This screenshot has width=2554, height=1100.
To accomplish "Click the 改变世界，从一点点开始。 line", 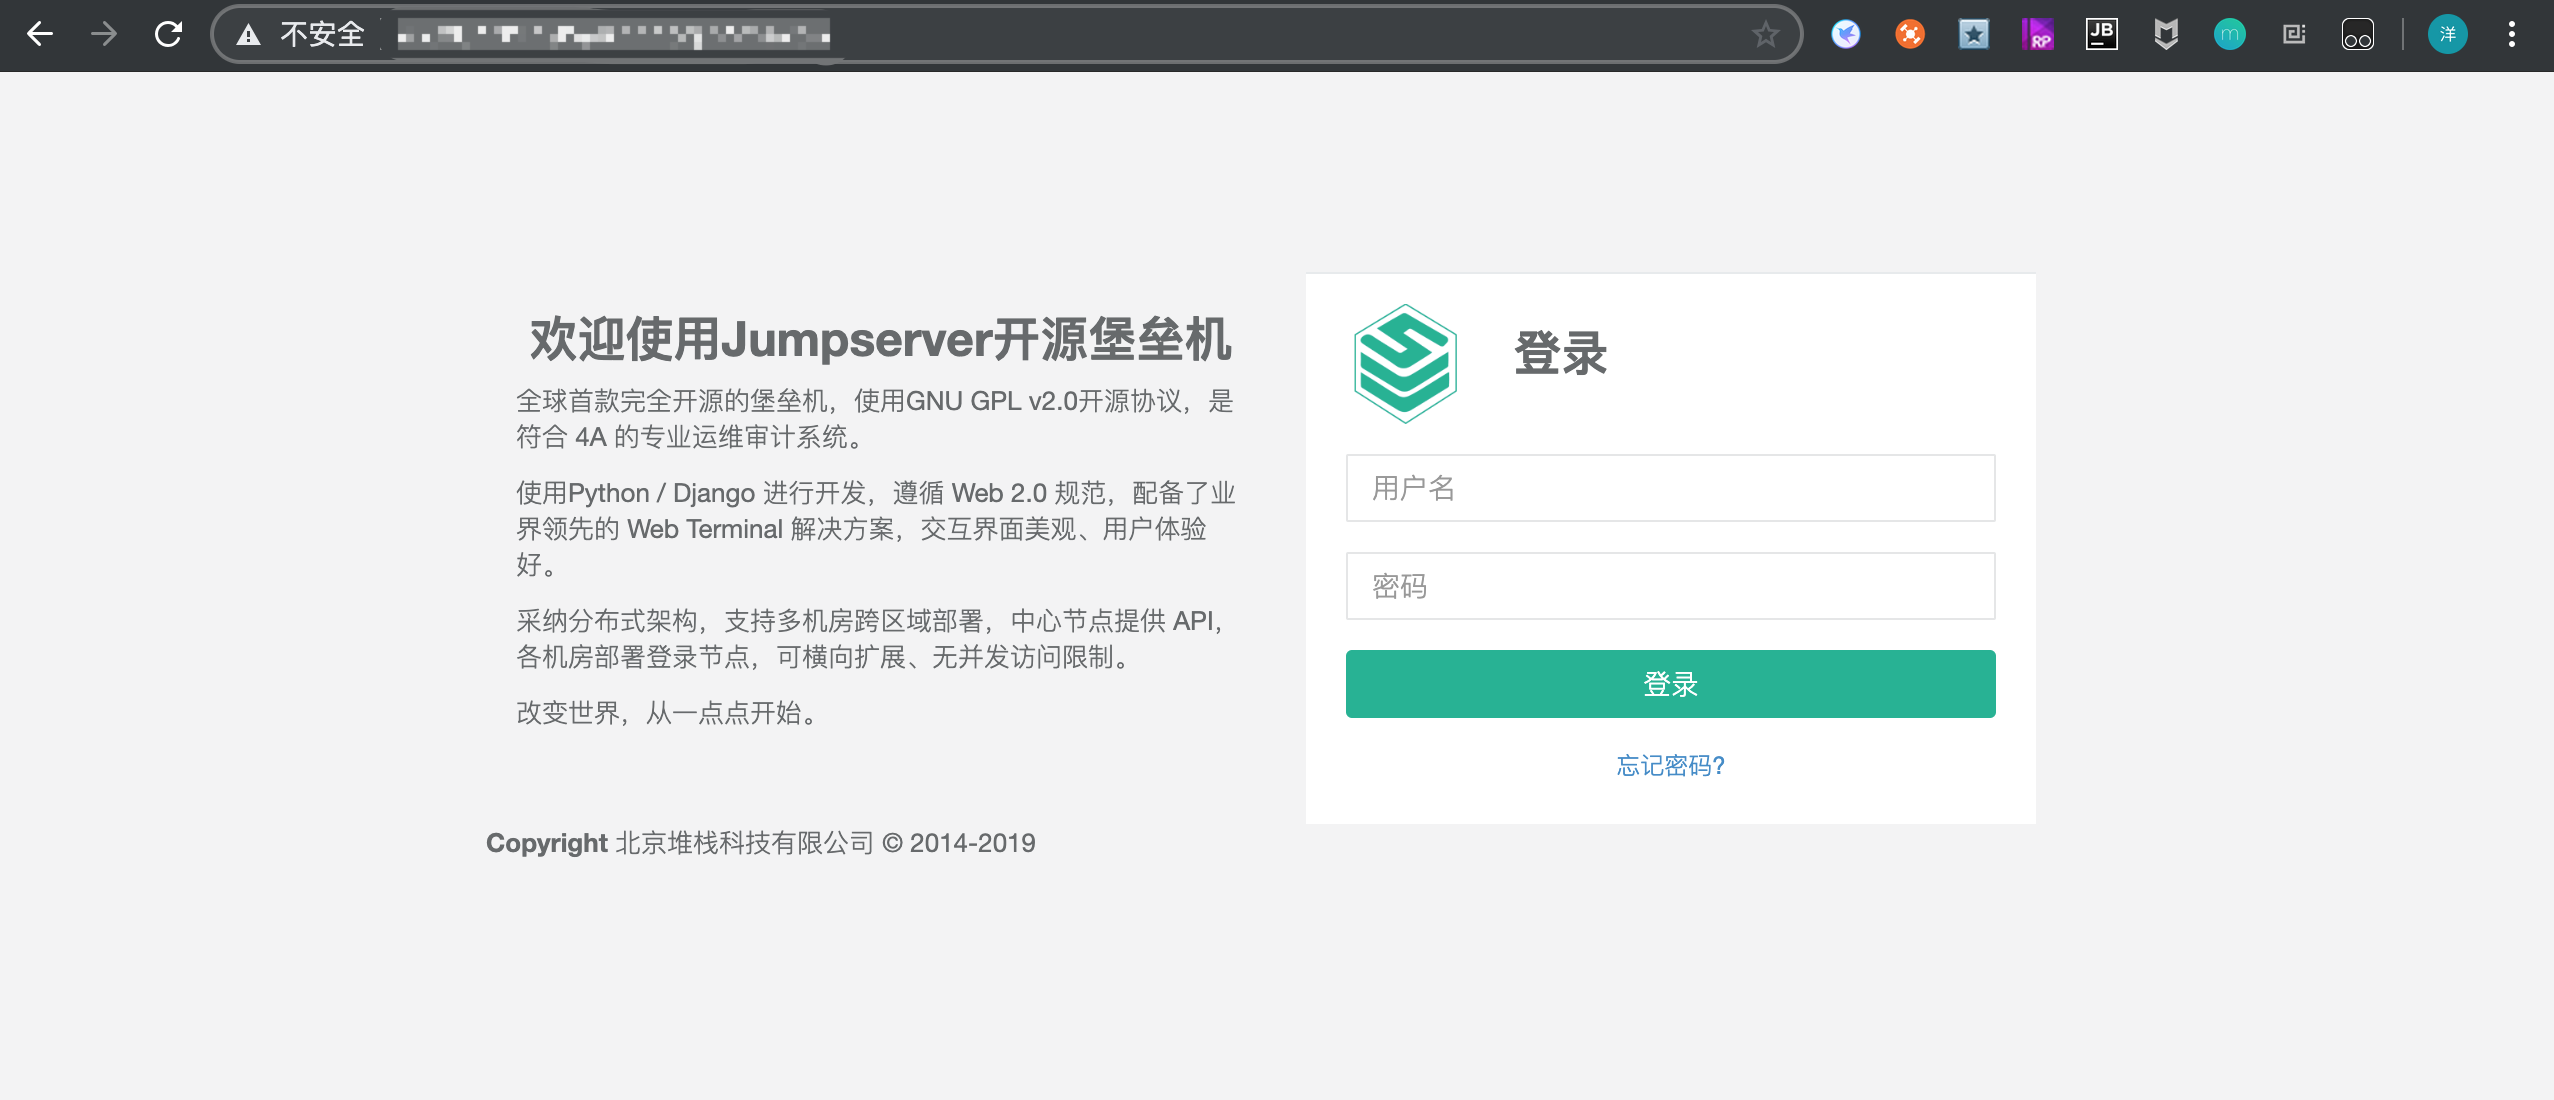I will coord(669,713).
